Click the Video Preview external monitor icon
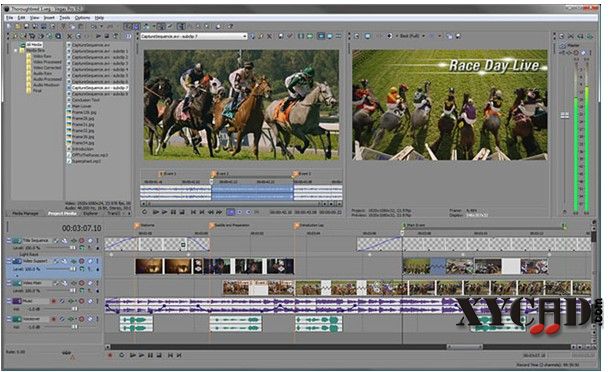Screen dimensions: 609x372 367,36
